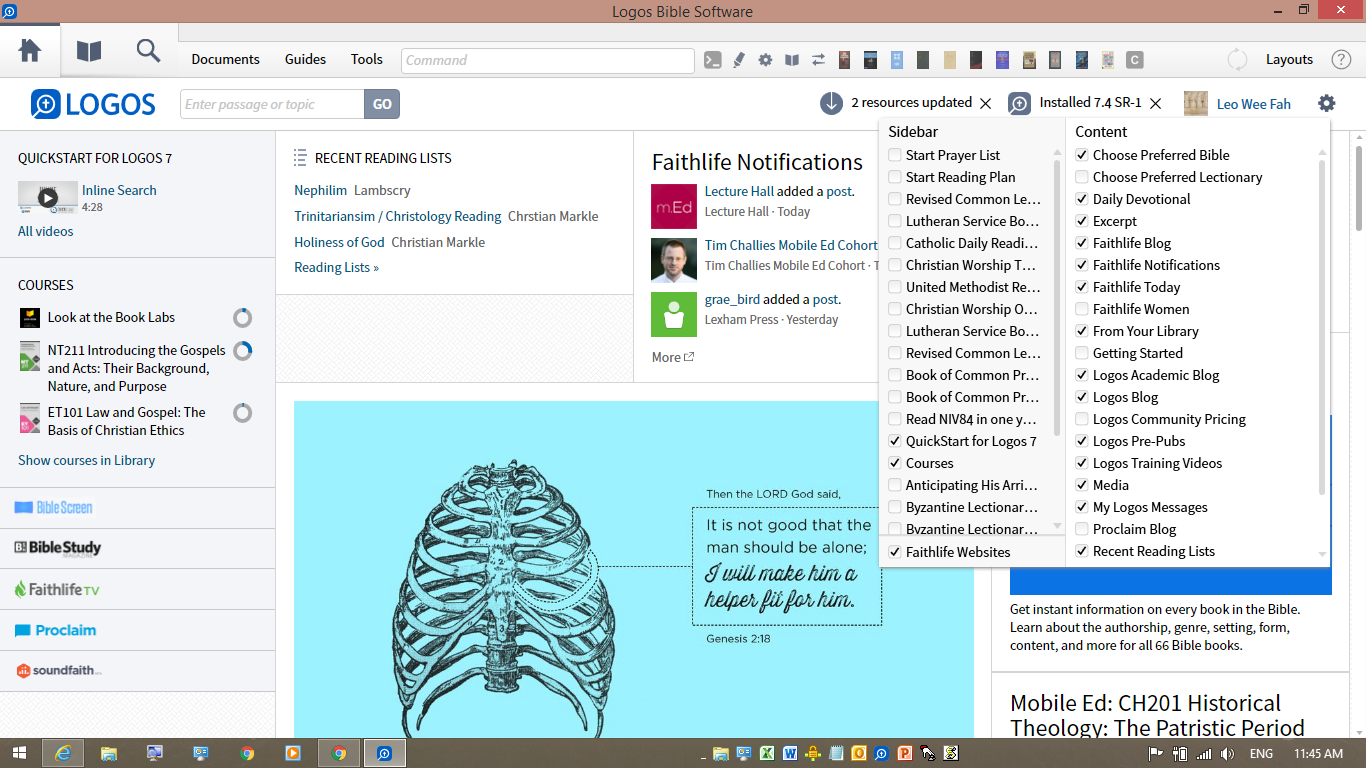Open the Proclaim website logo
The width and height of the screenshot is (1366, 768).
pos(55,630)
